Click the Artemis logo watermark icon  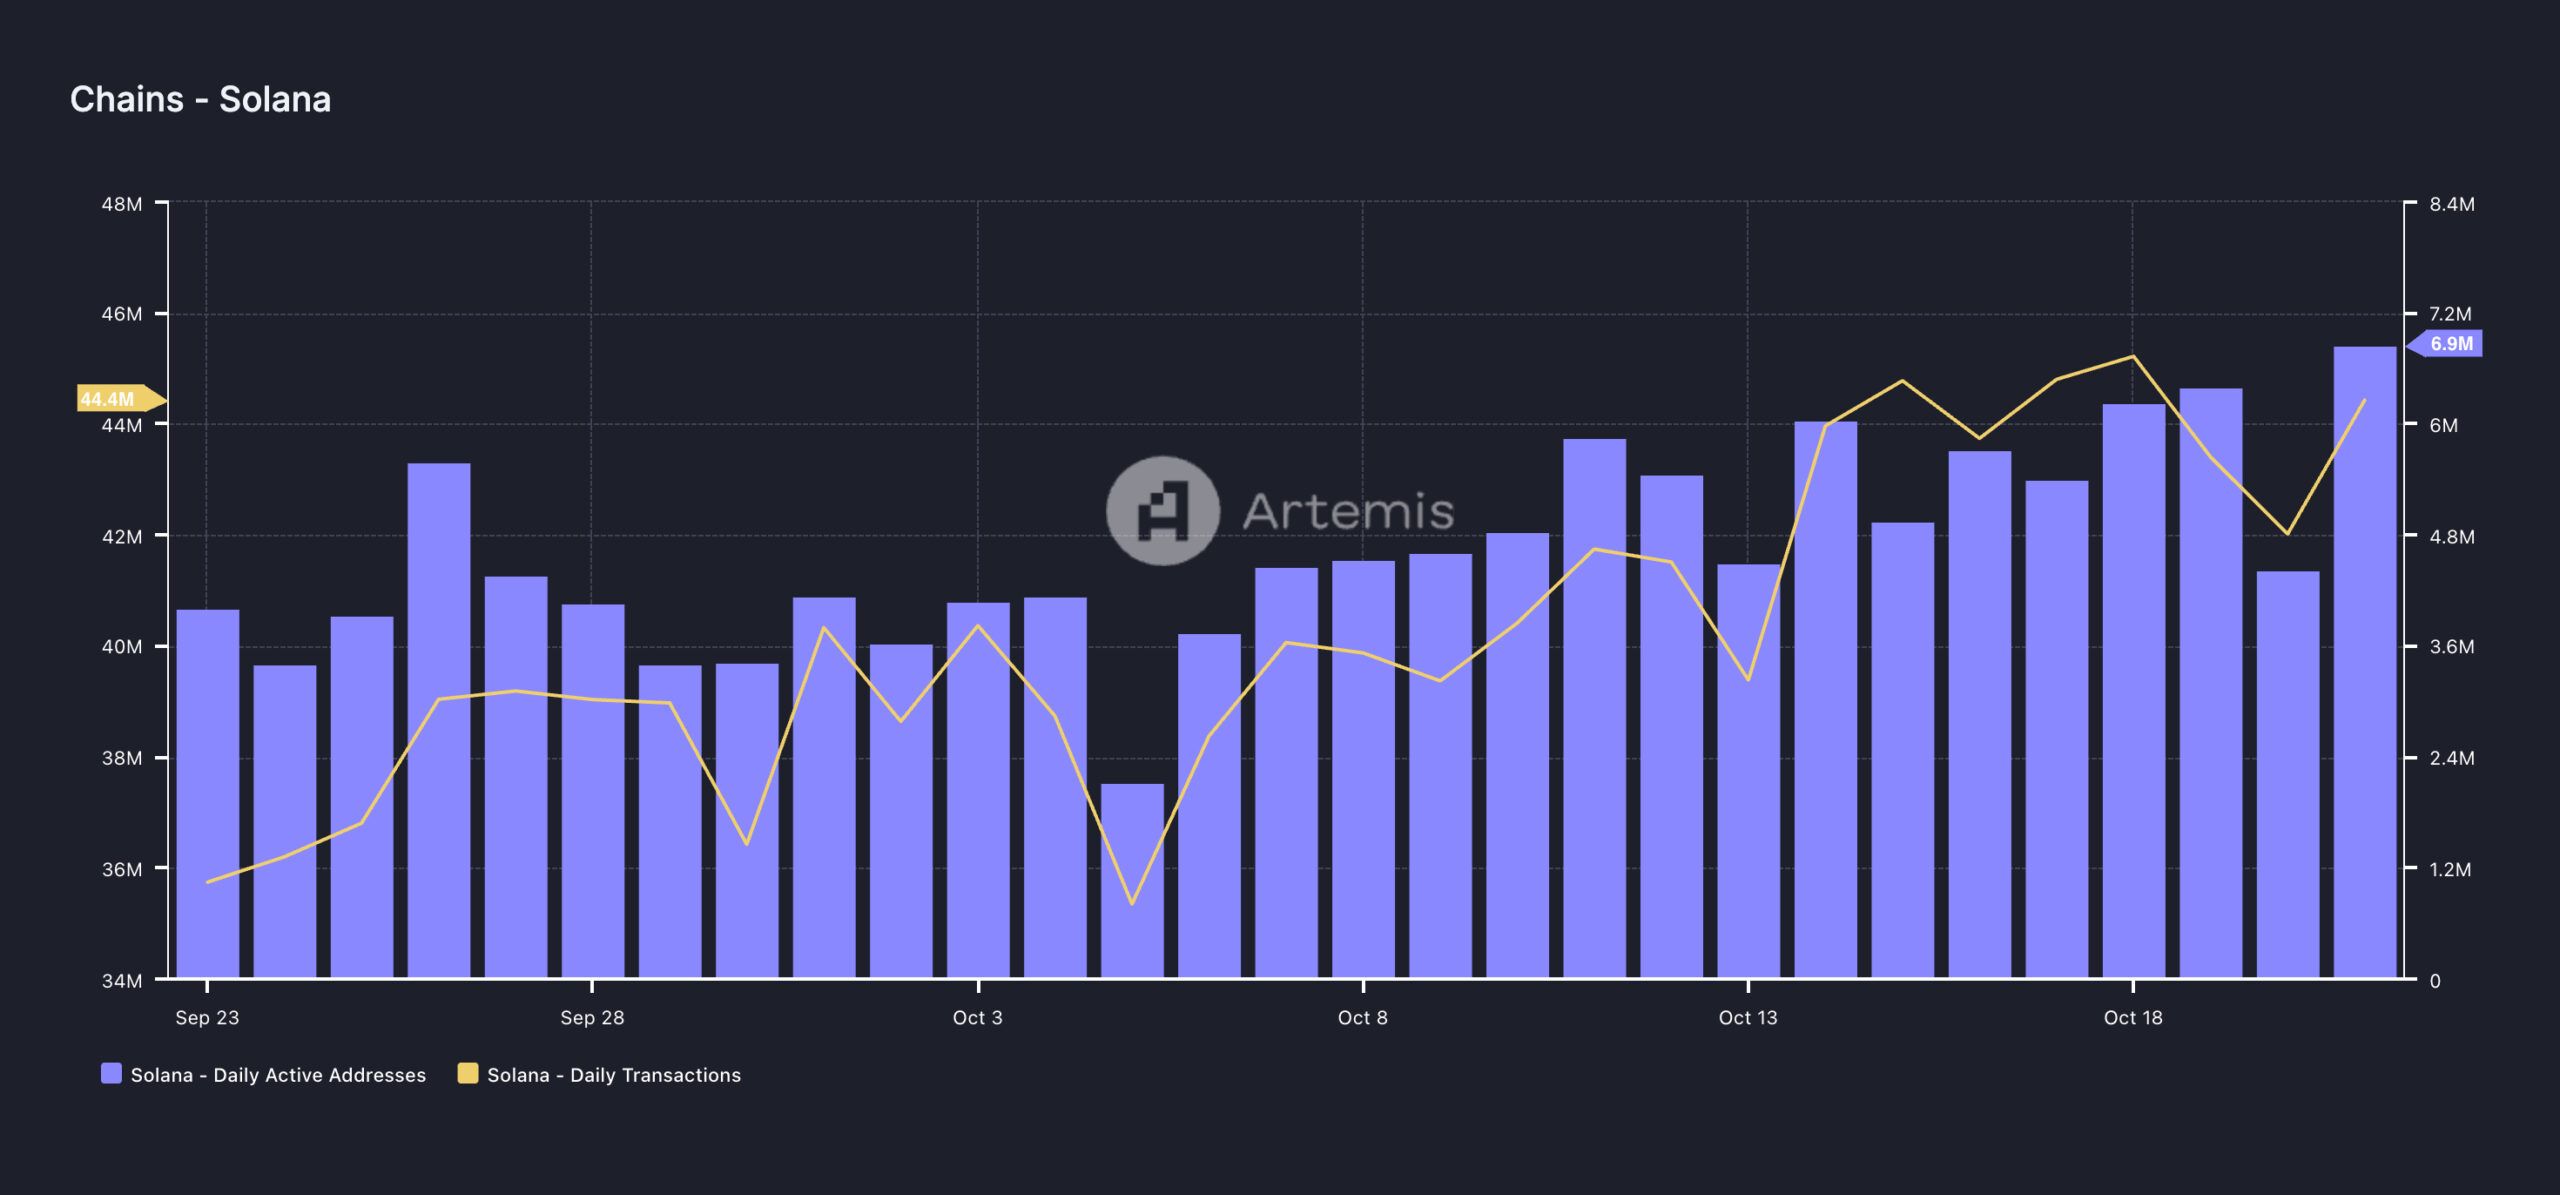[x=1163, y=510]
